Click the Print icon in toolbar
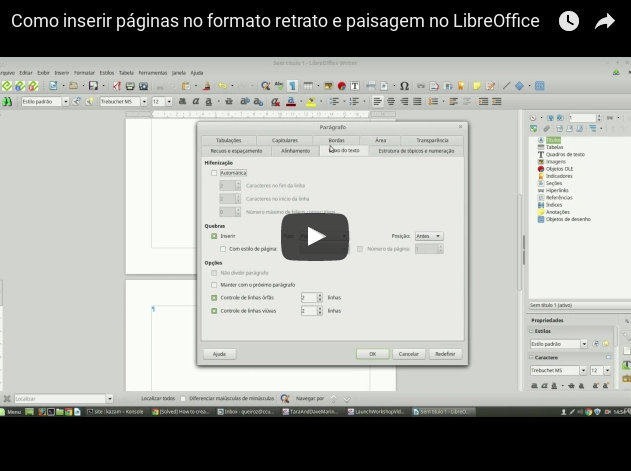This screenshot has width=631, height=471. click(130, 86)
